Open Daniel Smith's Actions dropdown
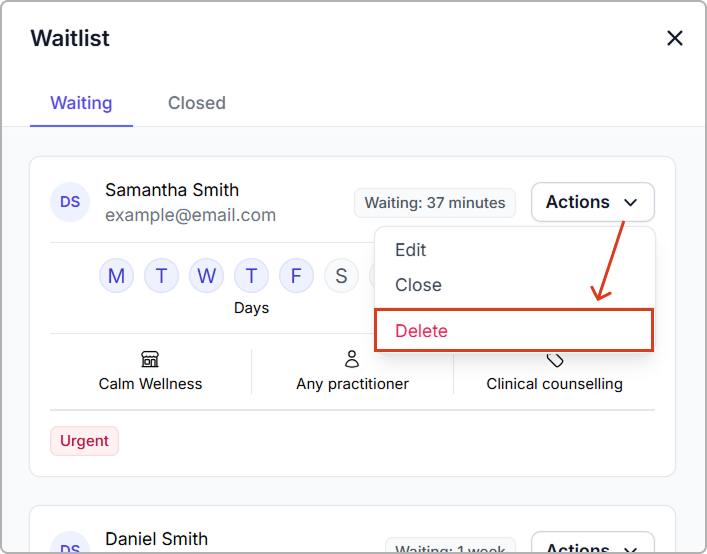The width and height of the screenshot is (707, 554). point(592,544)
